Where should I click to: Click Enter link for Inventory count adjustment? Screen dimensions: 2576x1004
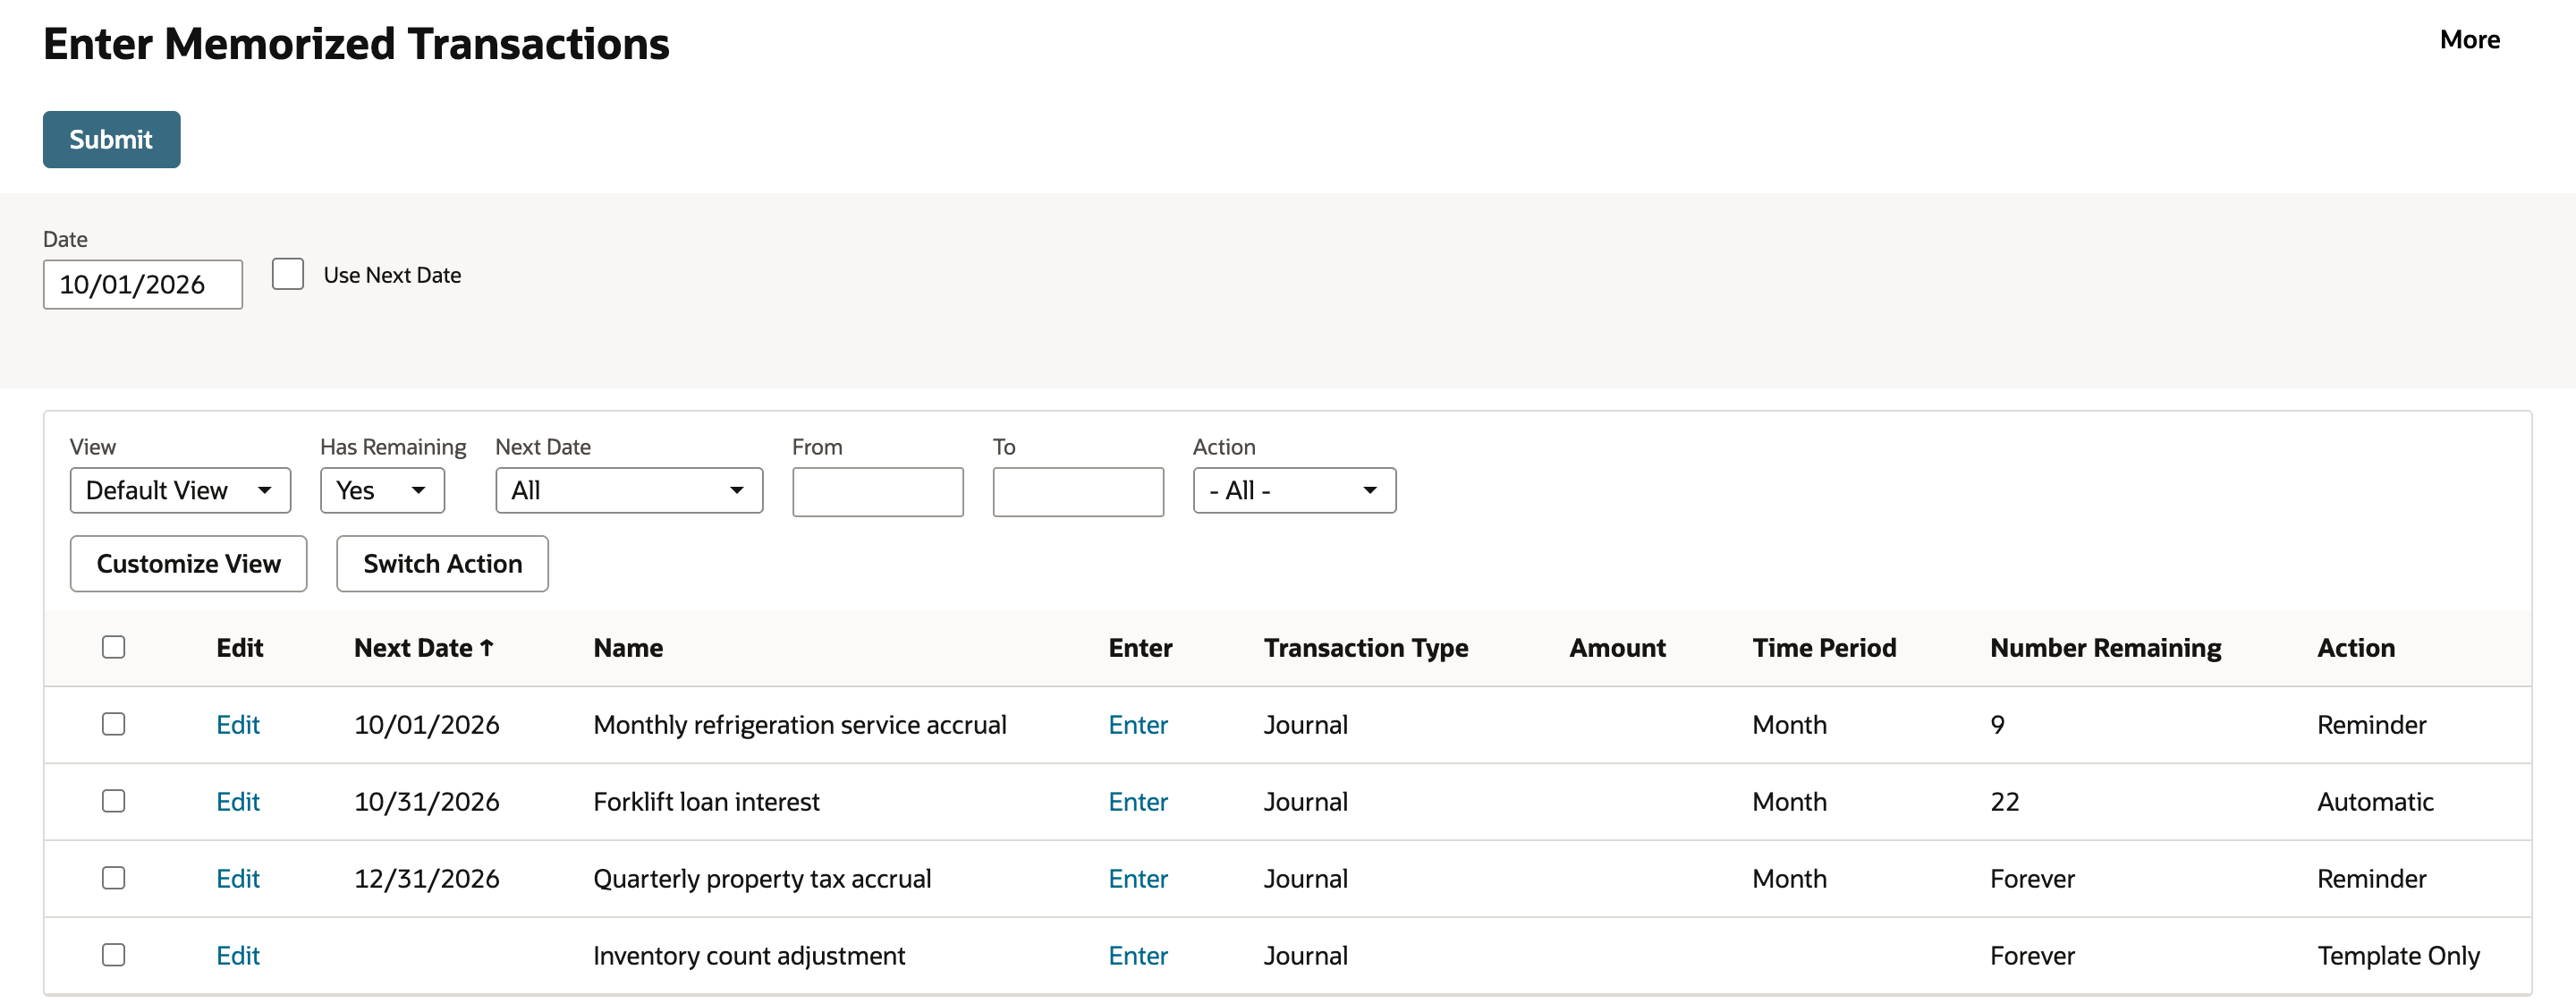pyautogui.click(x=1138, y=956)
